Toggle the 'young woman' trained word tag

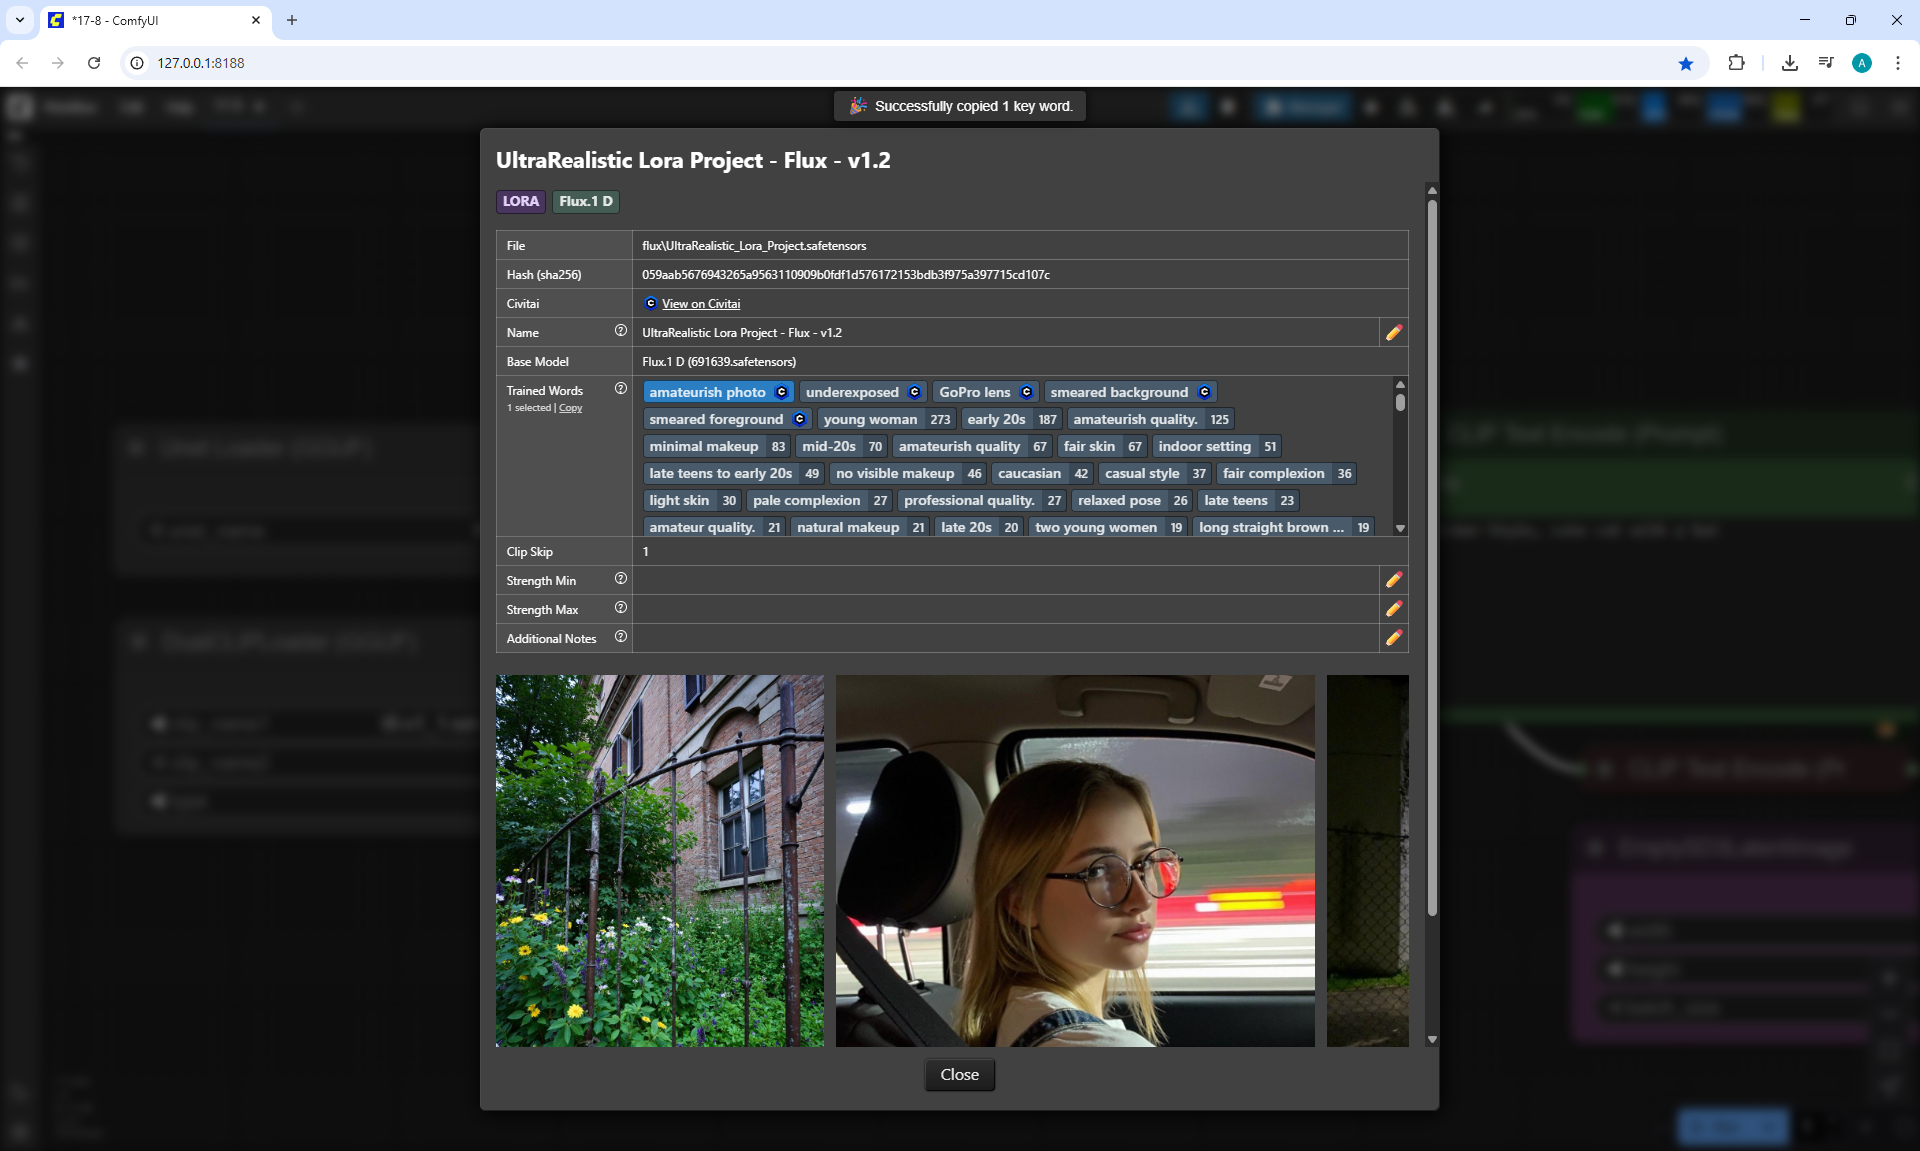[x=870, y=419]
